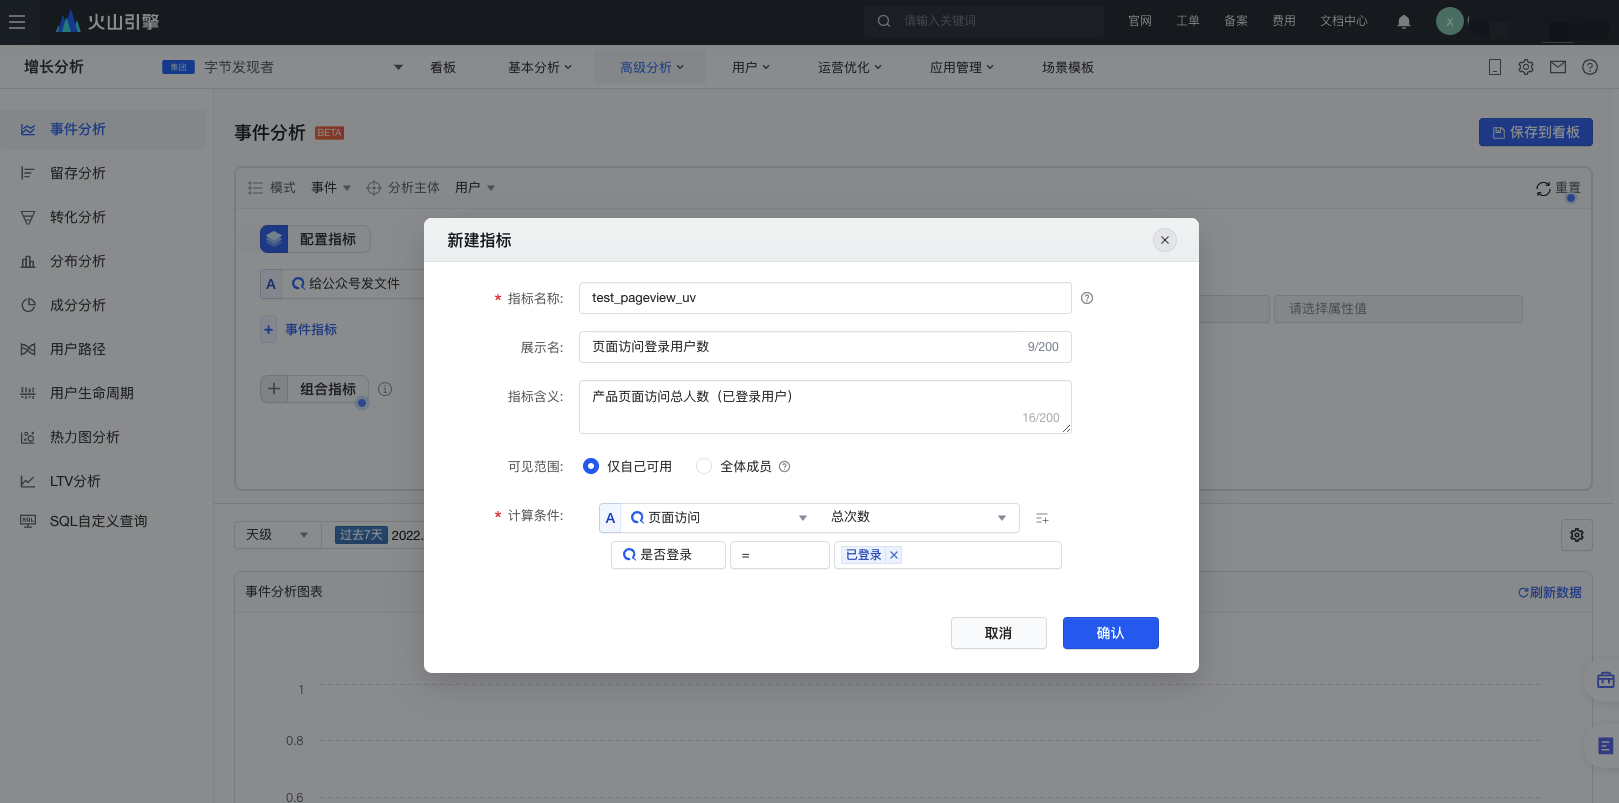Click the Volcano Engine logo
This screenshot has height=803, width=1619.
point(108,21)
